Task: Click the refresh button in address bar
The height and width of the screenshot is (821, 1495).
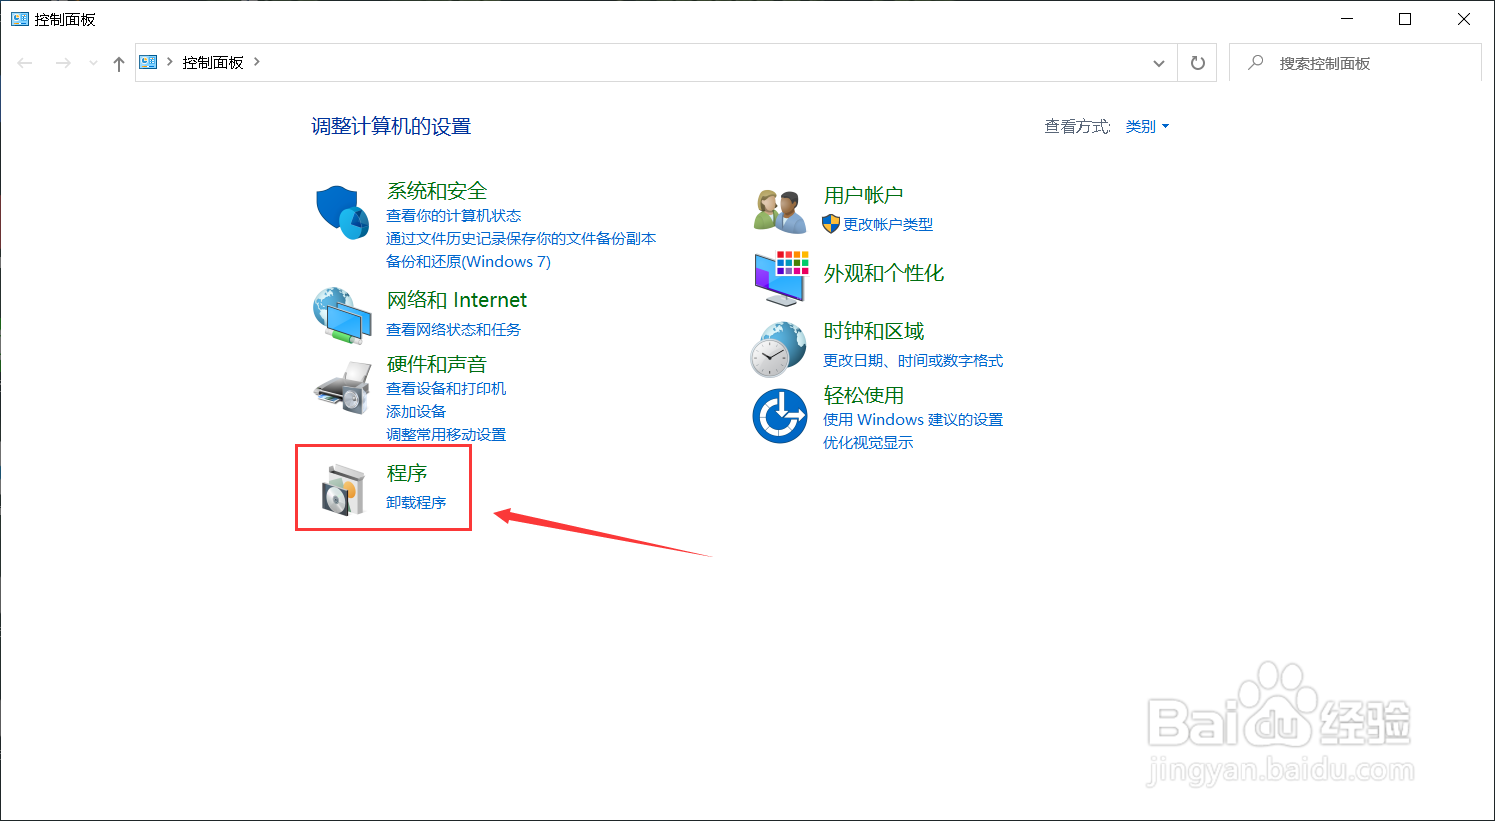Action: pyautogui.click(x=1197, y=62)
